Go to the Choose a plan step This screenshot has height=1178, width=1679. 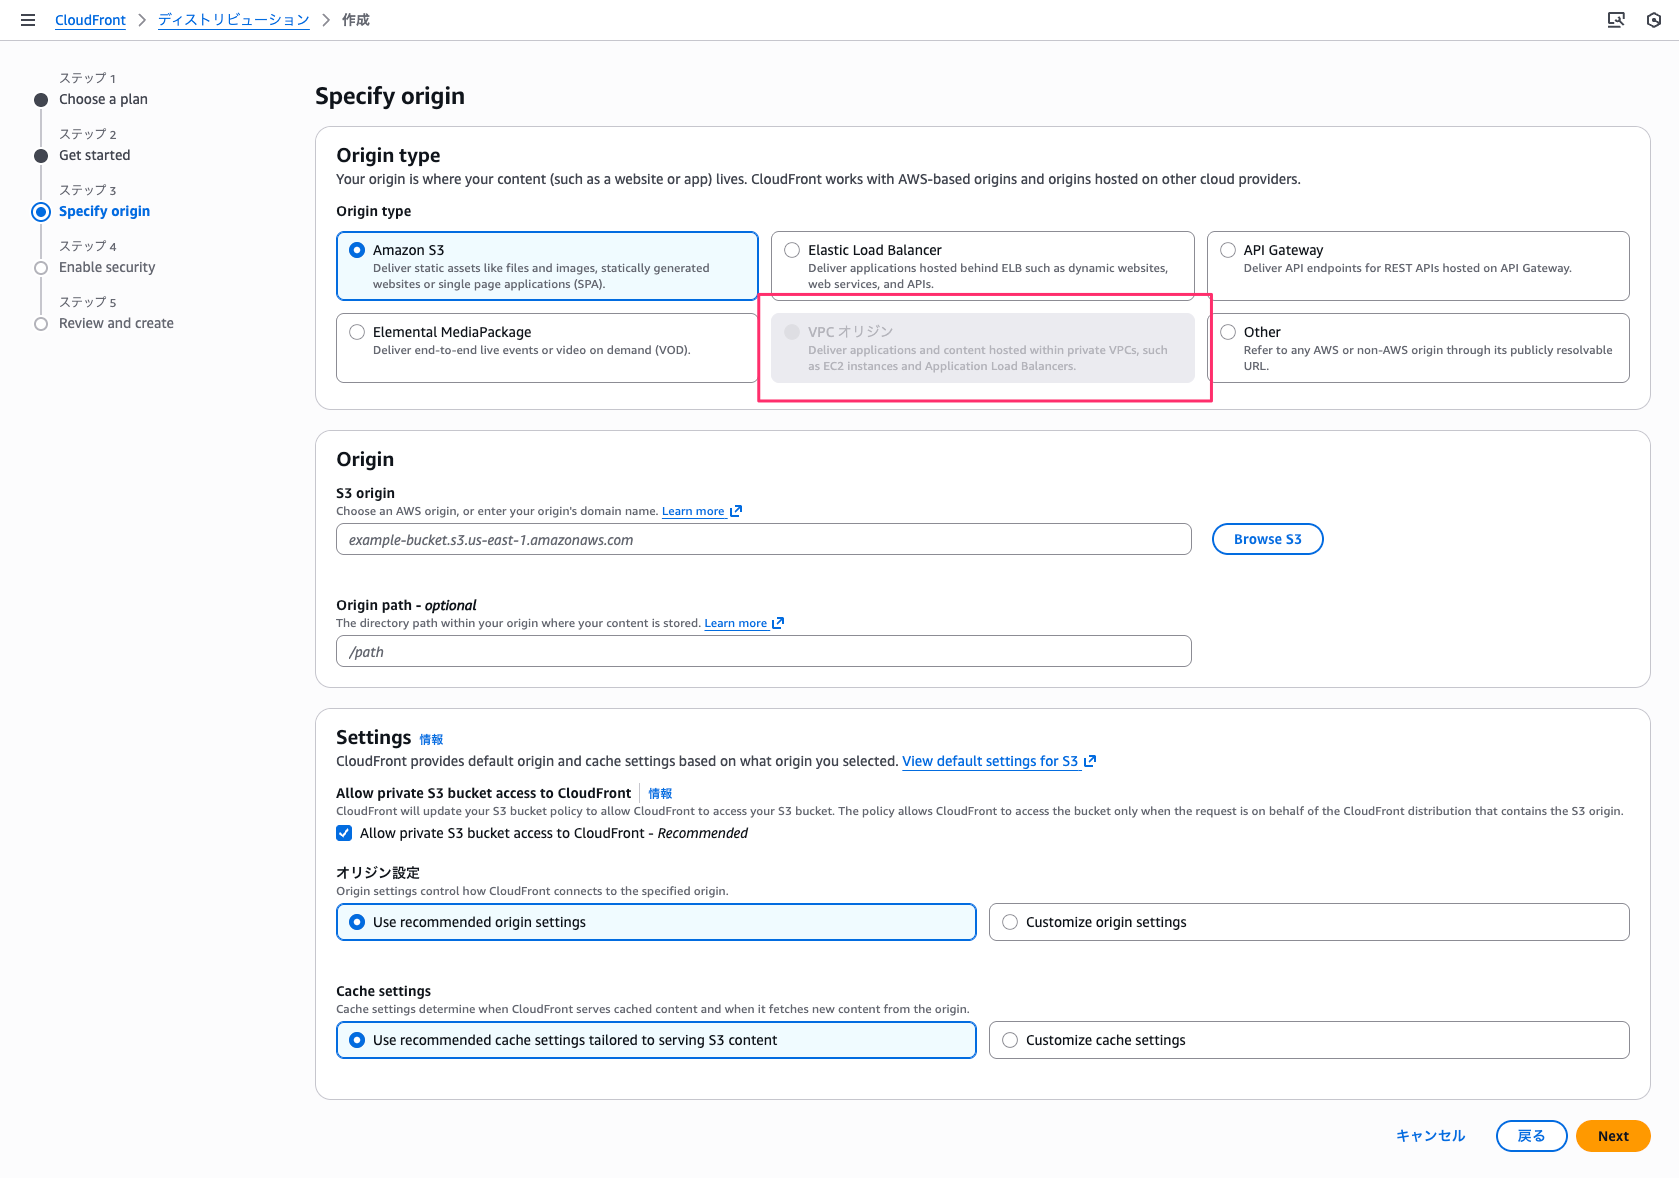pyautogui.click(x=103, y=99)
